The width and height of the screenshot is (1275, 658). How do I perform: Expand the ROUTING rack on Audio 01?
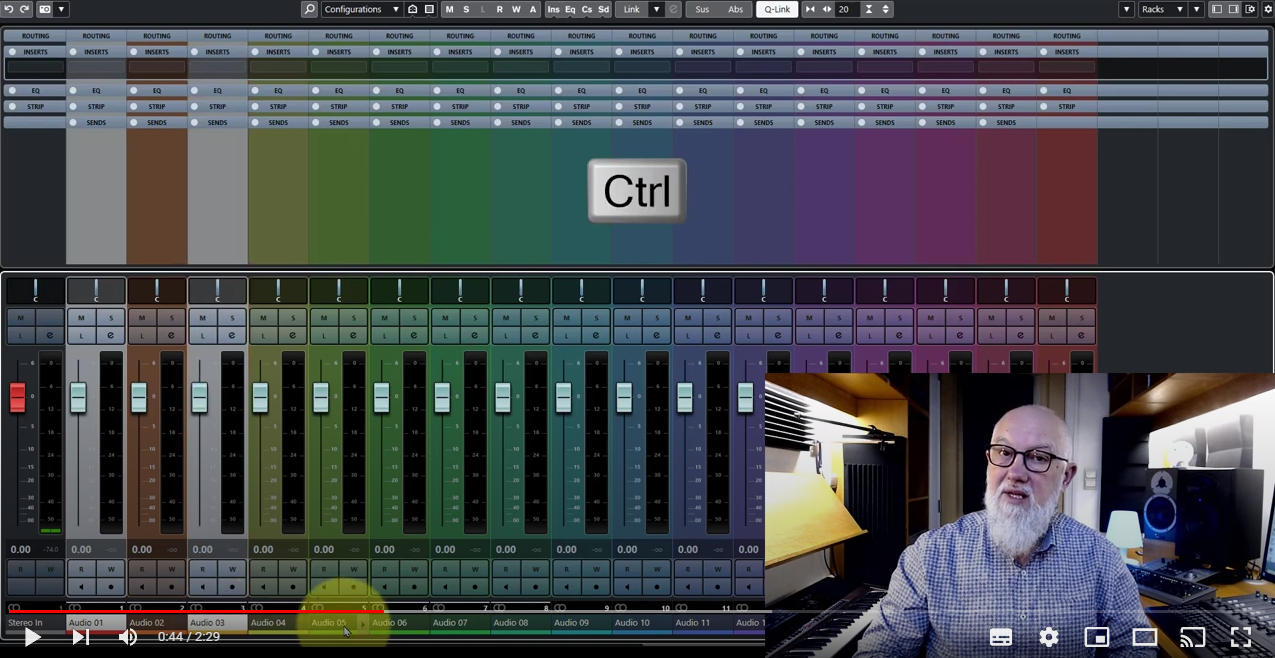click(96, 36)
